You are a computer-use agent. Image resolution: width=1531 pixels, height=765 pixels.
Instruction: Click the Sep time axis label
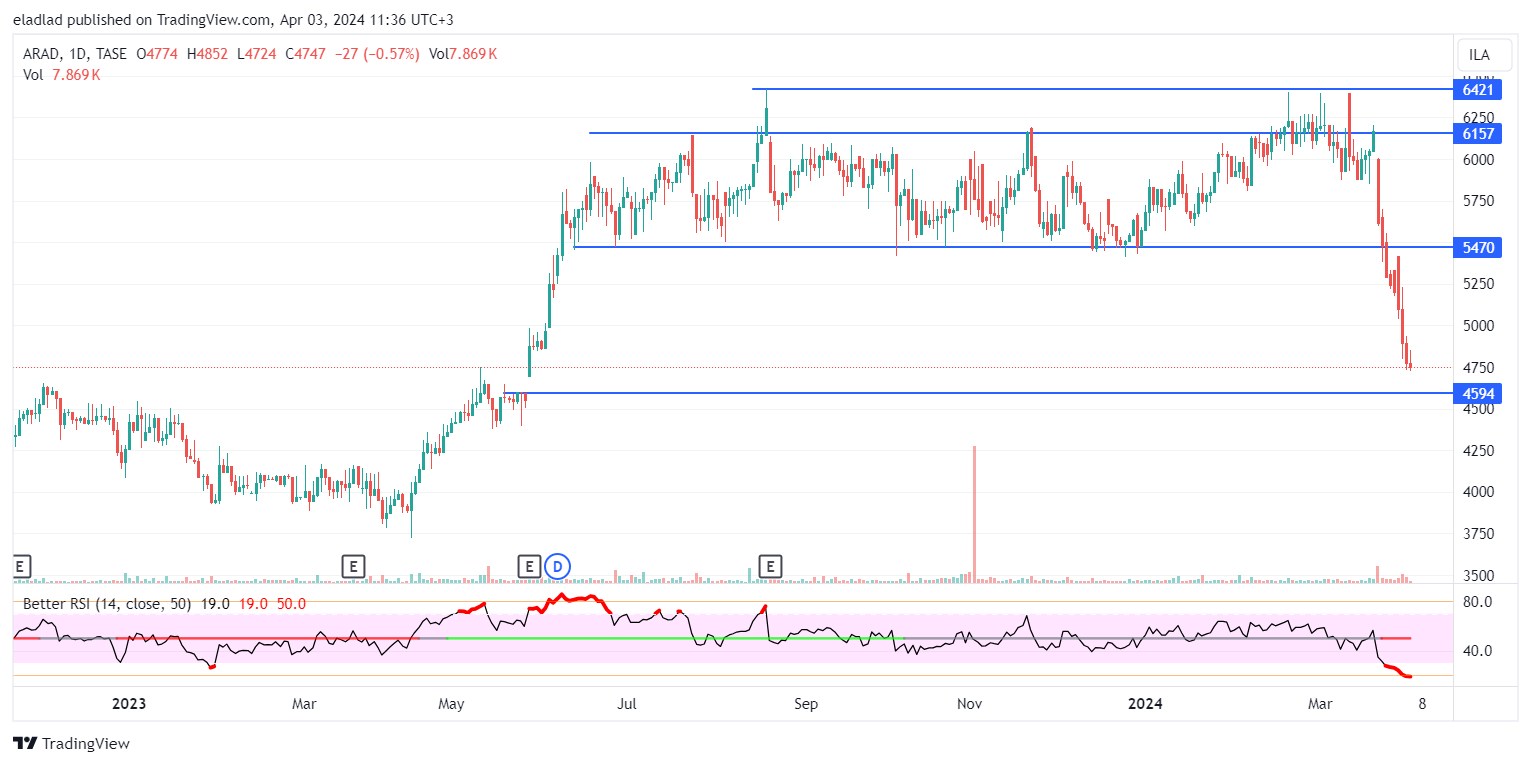pyautogui.click(x=806, y=704)
